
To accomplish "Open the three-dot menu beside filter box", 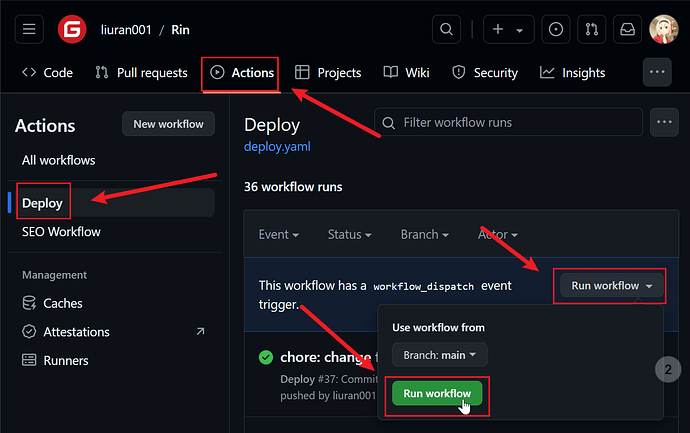I will (664, 122).
